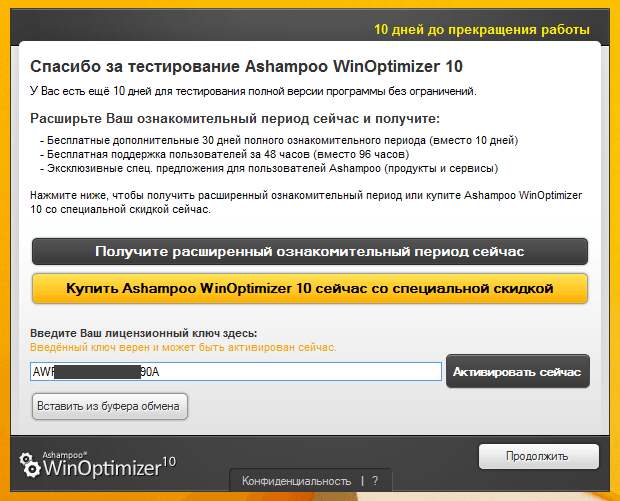Click heading 'Расширьте Ваш ознакомительный период сейчас'

235,119
